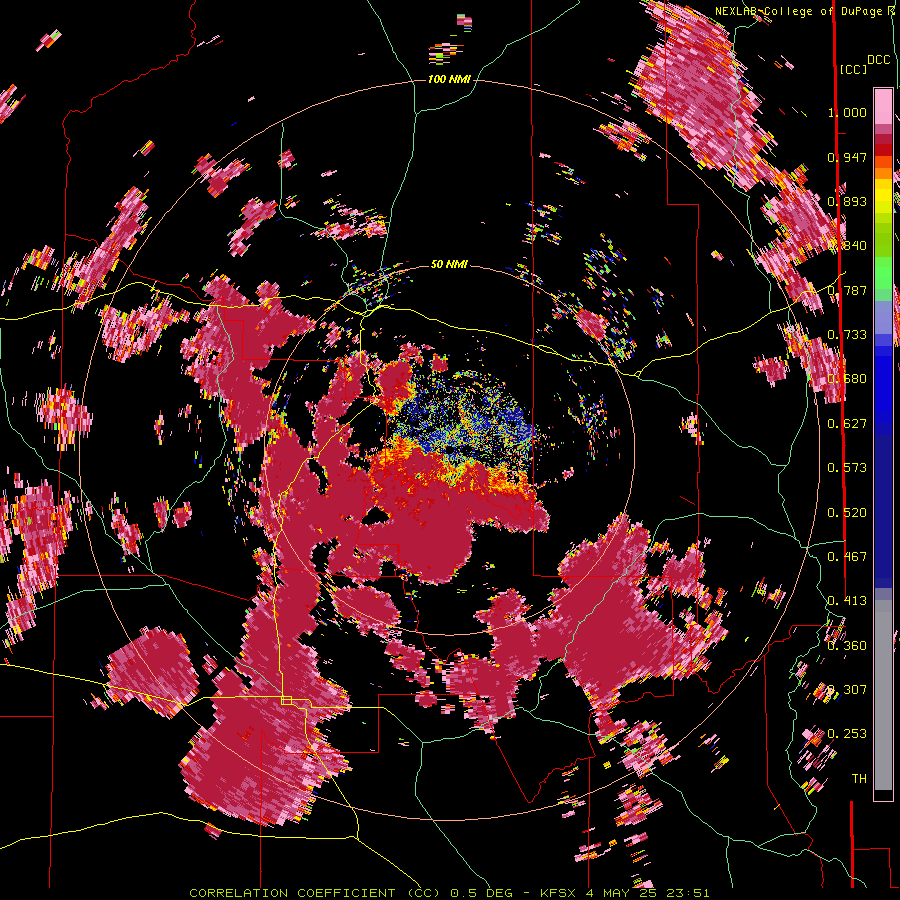
Task: Click the 0.680 scale value
Action: [847, 378]
